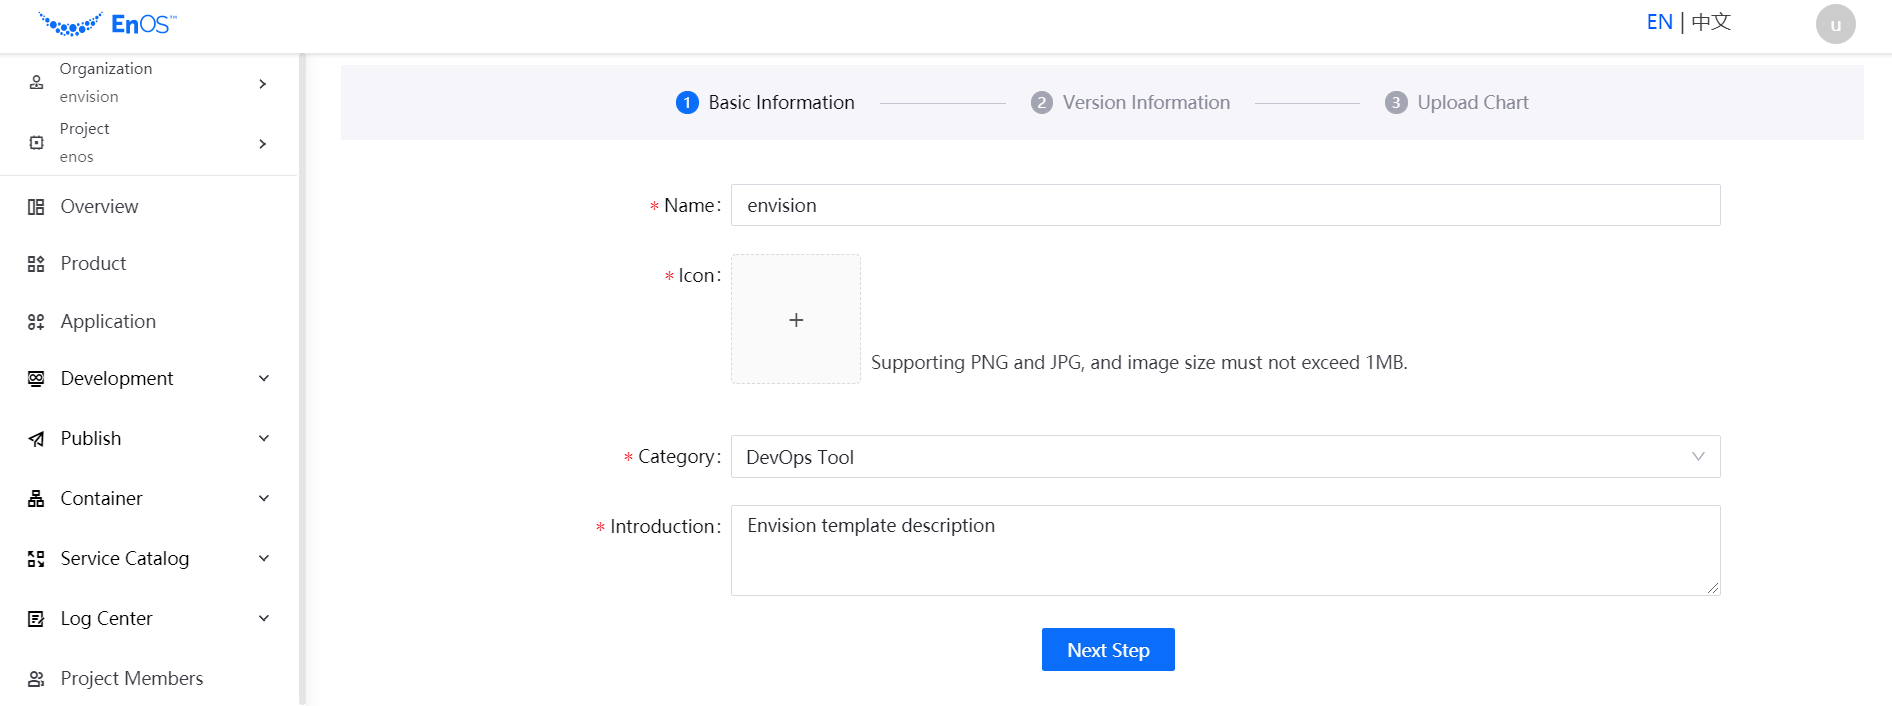Click the 'envision' organization name
The image size is (1892, 706).
click(89, 97)
